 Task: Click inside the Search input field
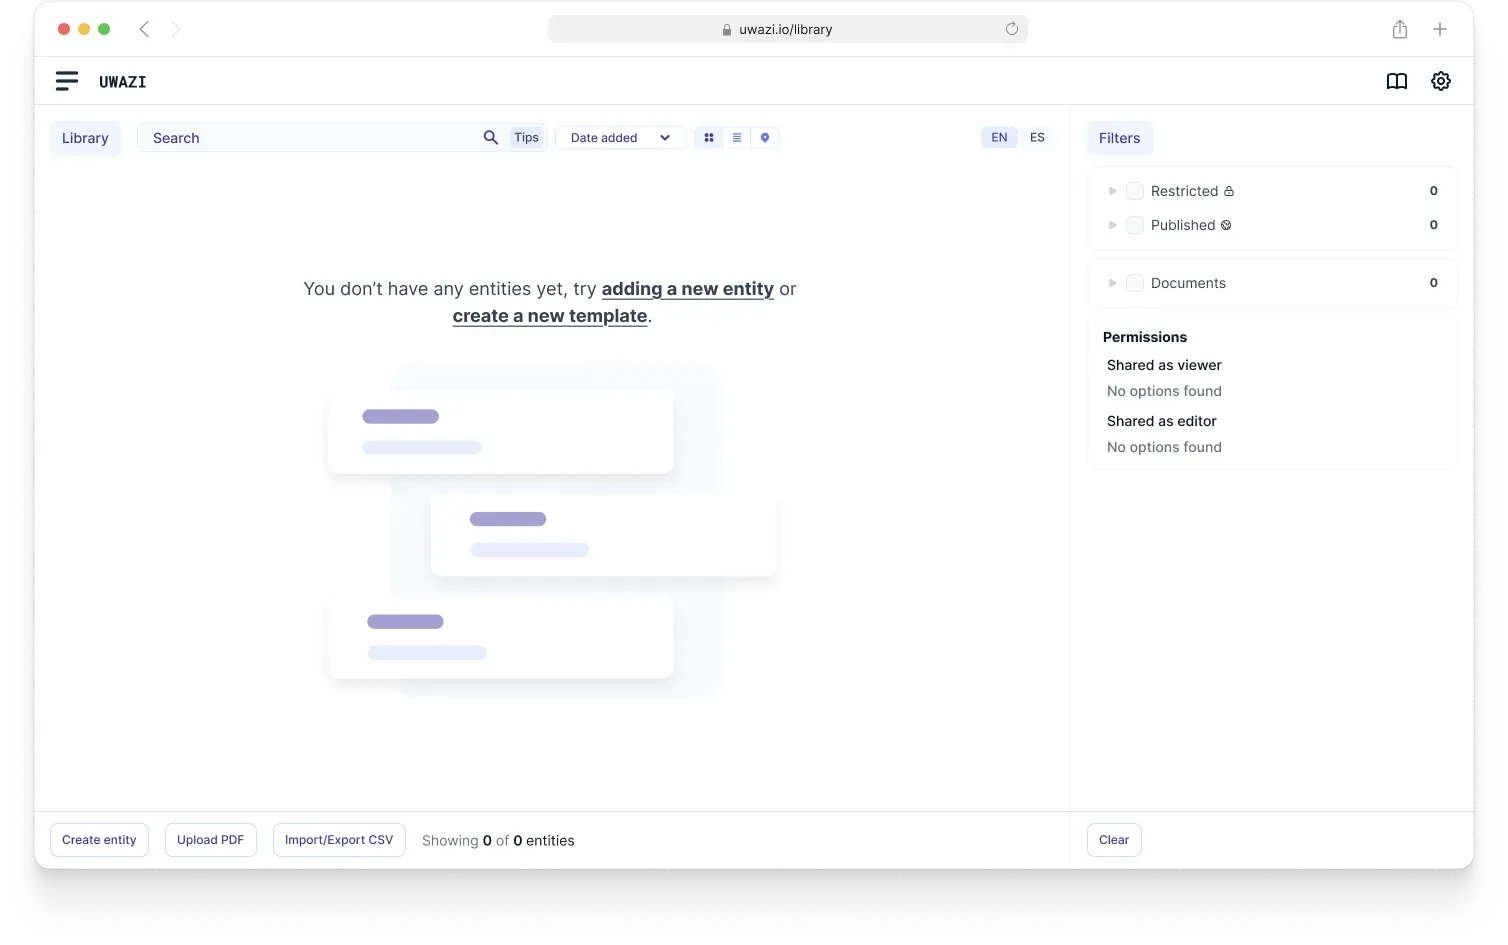[300, 137]
